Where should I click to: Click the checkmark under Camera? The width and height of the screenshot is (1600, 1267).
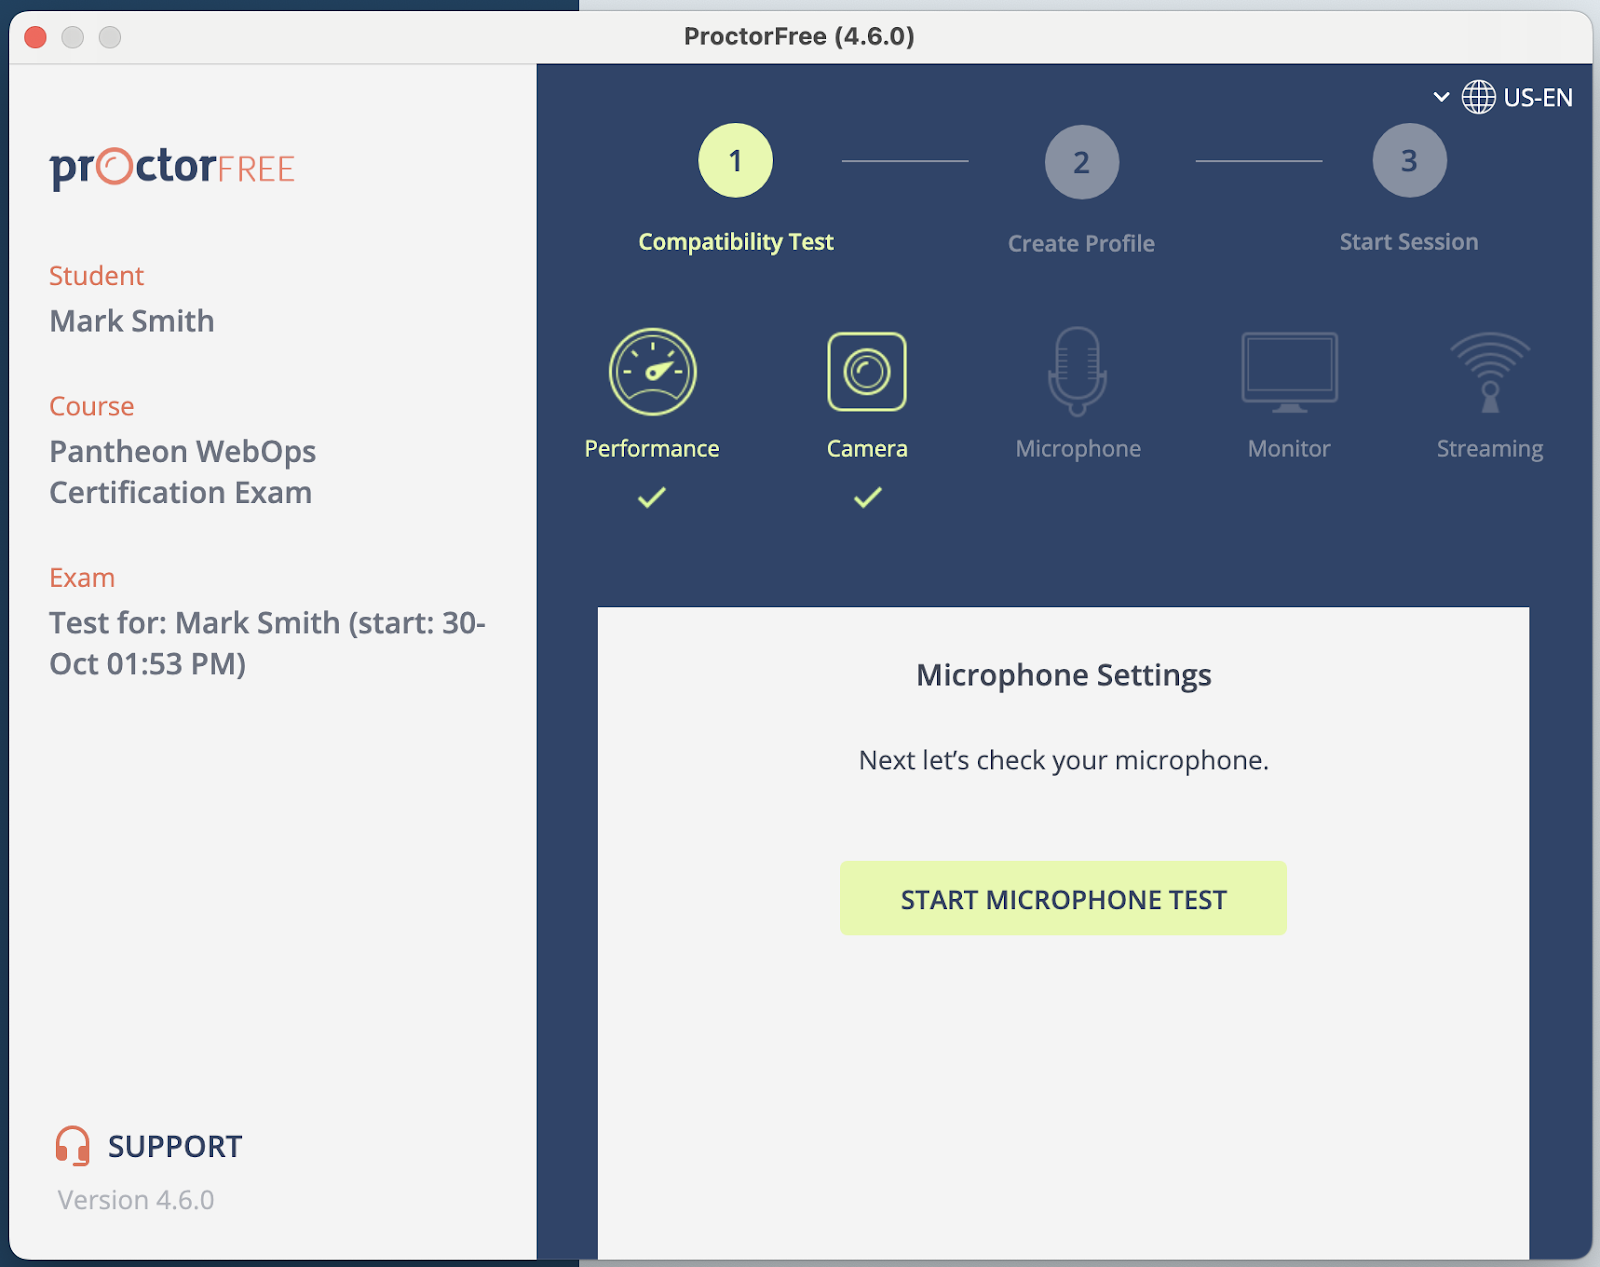tap(867, 497)
